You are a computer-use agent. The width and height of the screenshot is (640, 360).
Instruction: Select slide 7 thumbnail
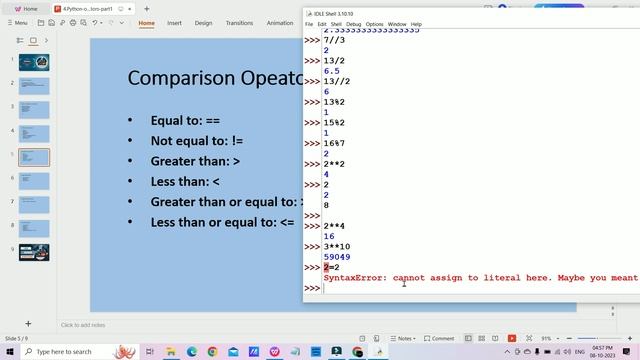[34, 205]
